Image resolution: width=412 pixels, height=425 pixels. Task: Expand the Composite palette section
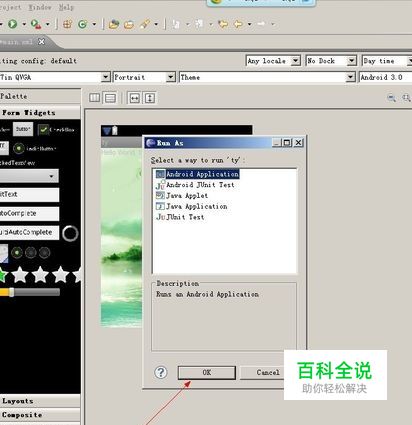pos(40,415)
